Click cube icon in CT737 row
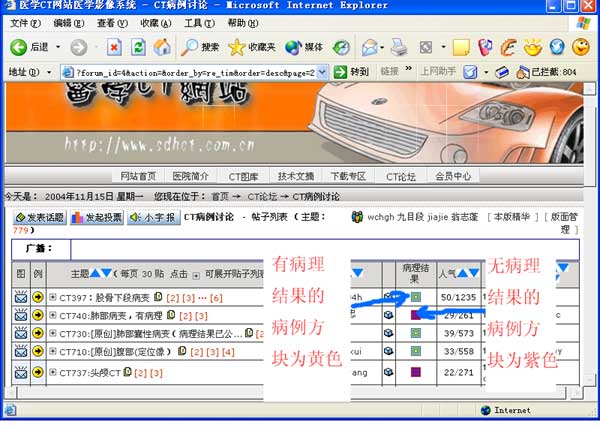Viewport: 600px width, 428px height. coord(388,371)
